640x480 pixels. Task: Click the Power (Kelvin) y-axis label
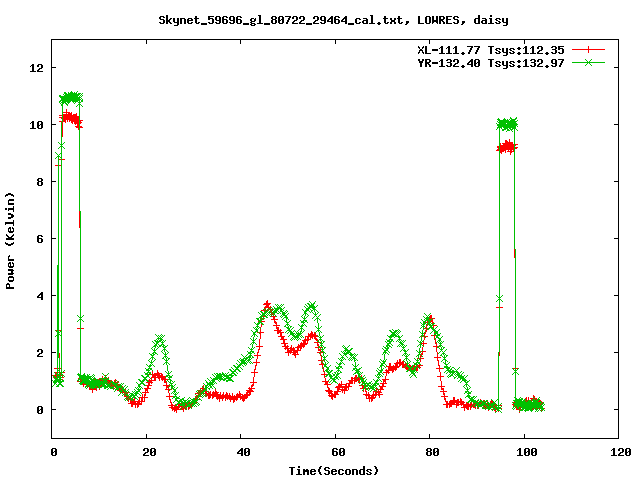pyautogui.click(x=10, y=241)
